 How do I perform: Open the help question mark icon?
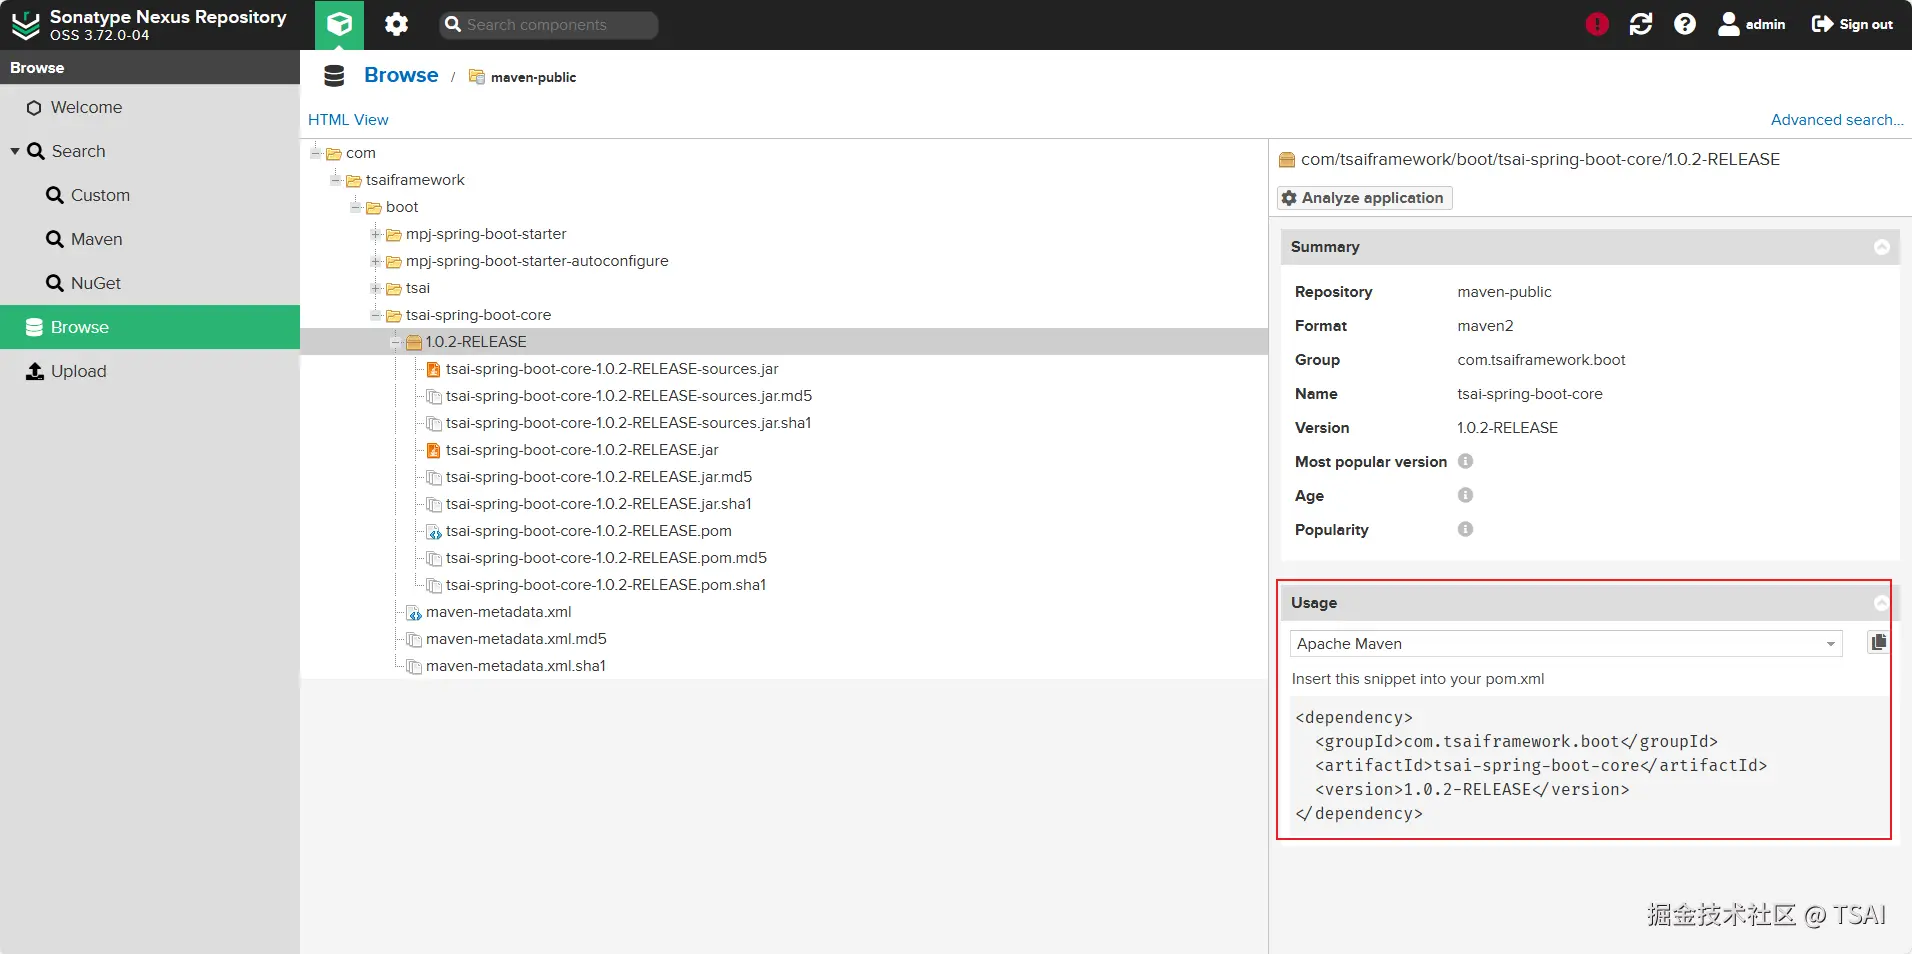[x=1685, y=24]
